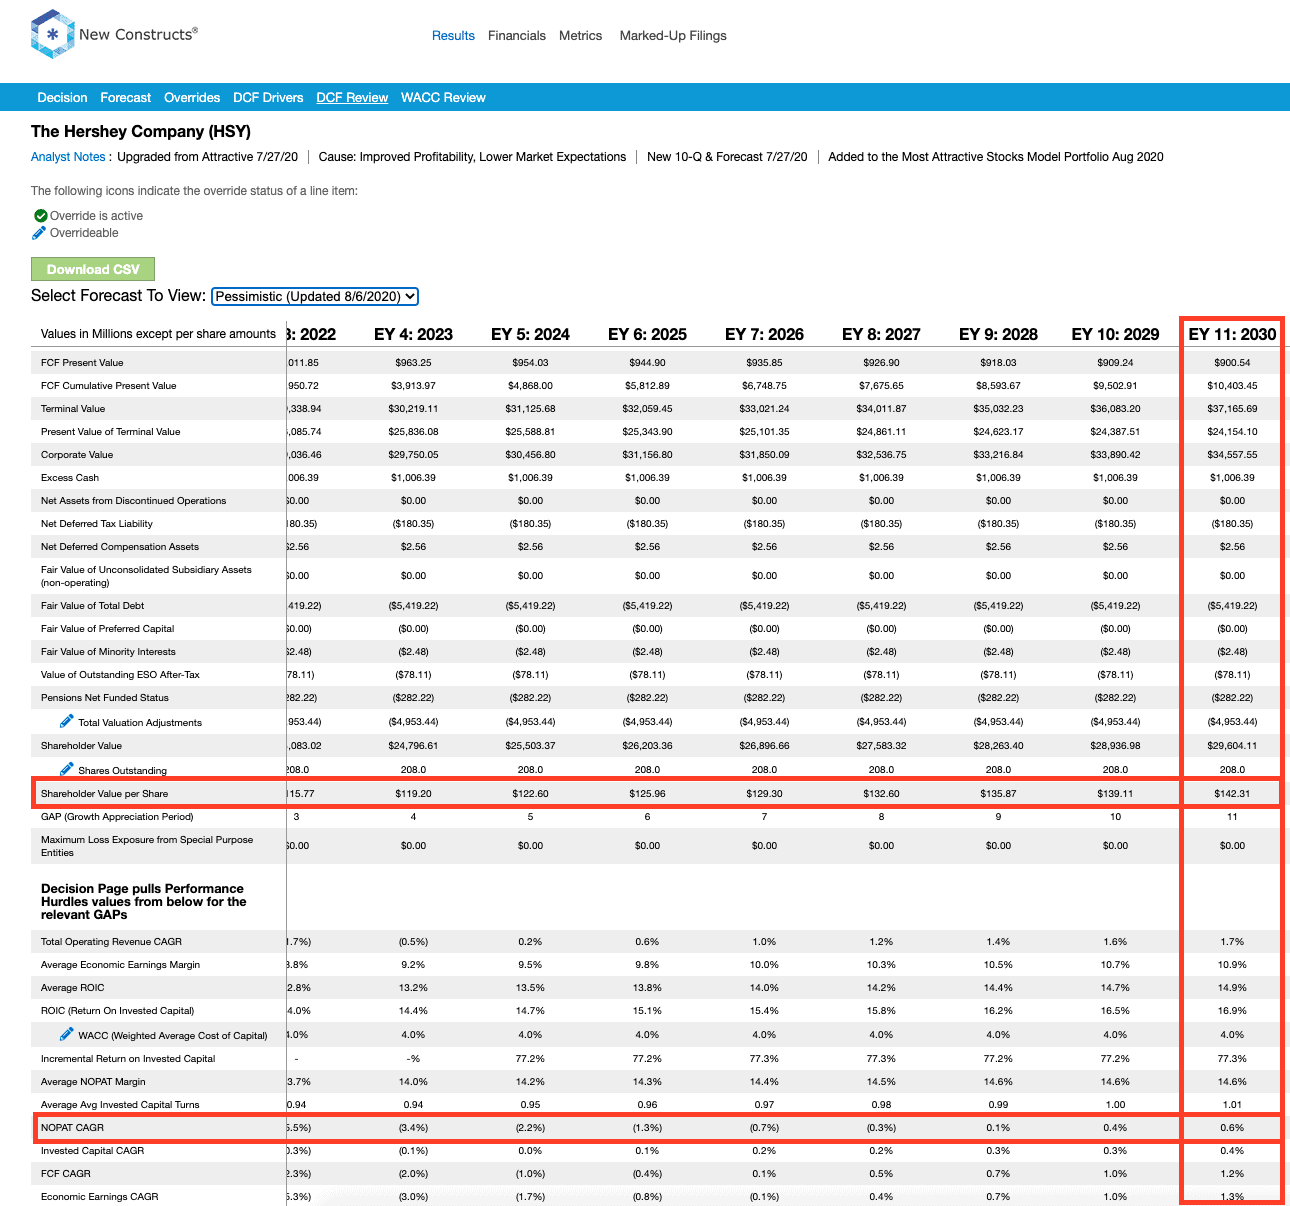
Task: Click the Corporate Value row label
Action: (77, 454)
